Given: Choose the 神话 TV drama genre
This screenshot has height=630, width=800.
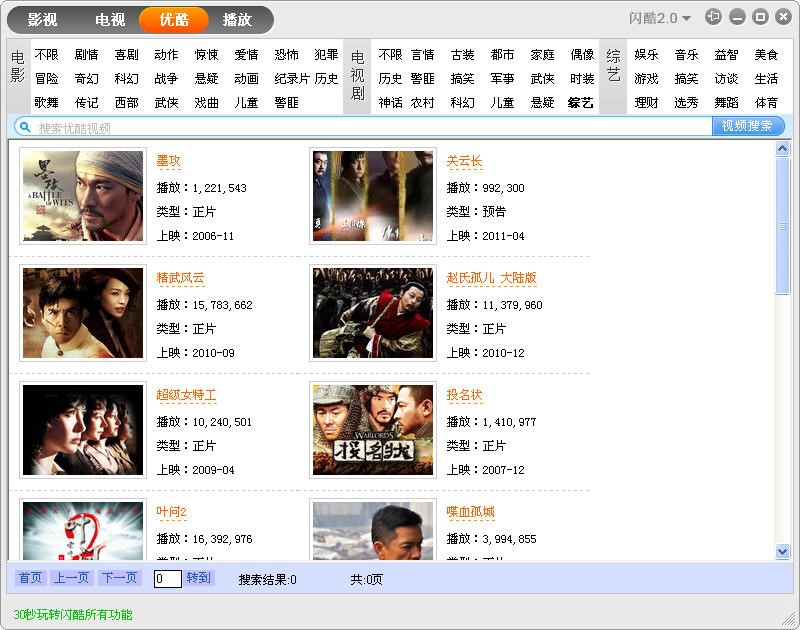Looking at the screenshot, I should pos(390,103).
